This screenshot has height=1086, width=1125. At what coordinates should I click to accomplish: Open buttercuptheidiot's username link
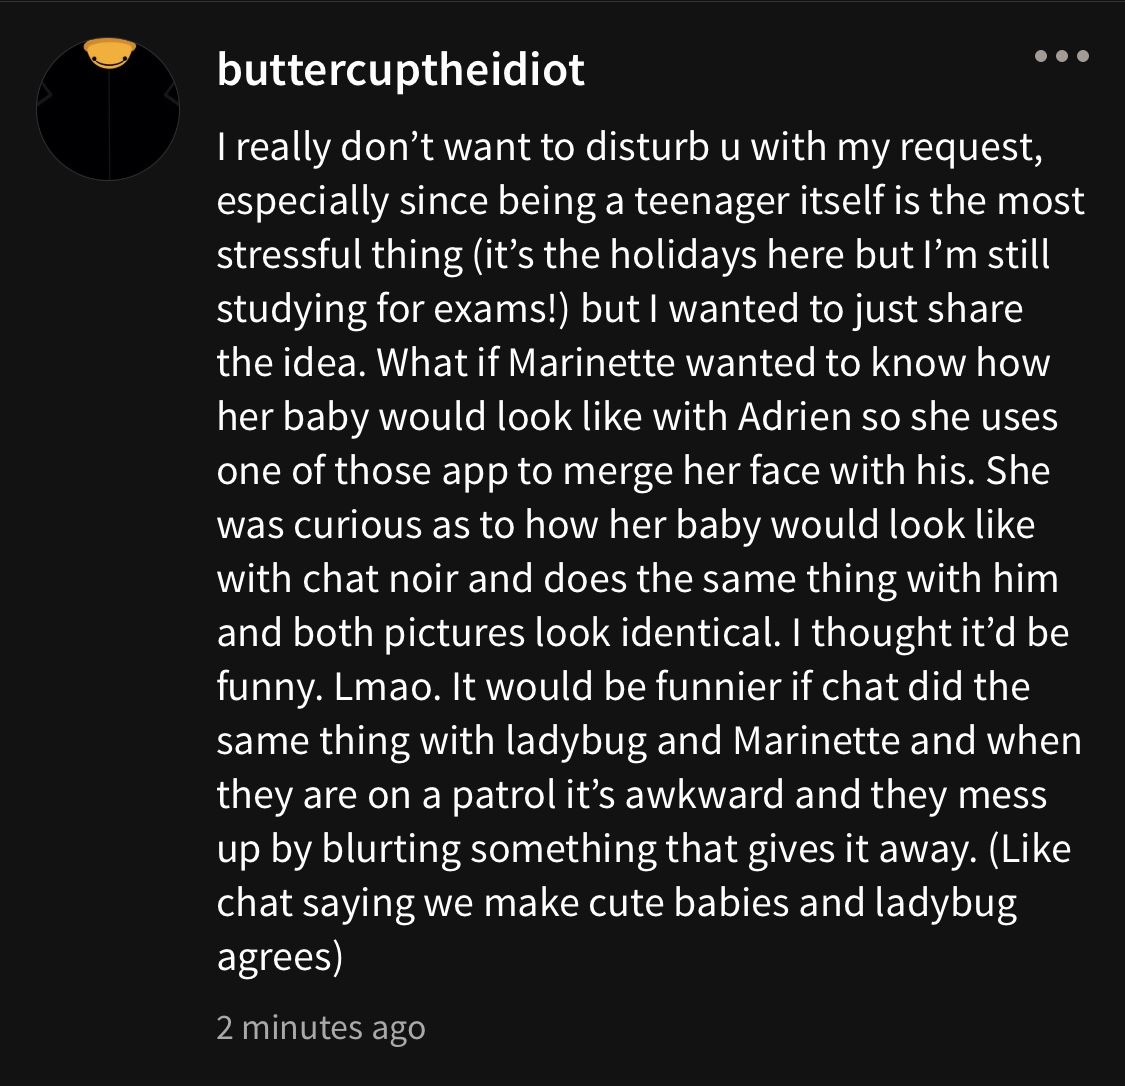coord(400,70)
